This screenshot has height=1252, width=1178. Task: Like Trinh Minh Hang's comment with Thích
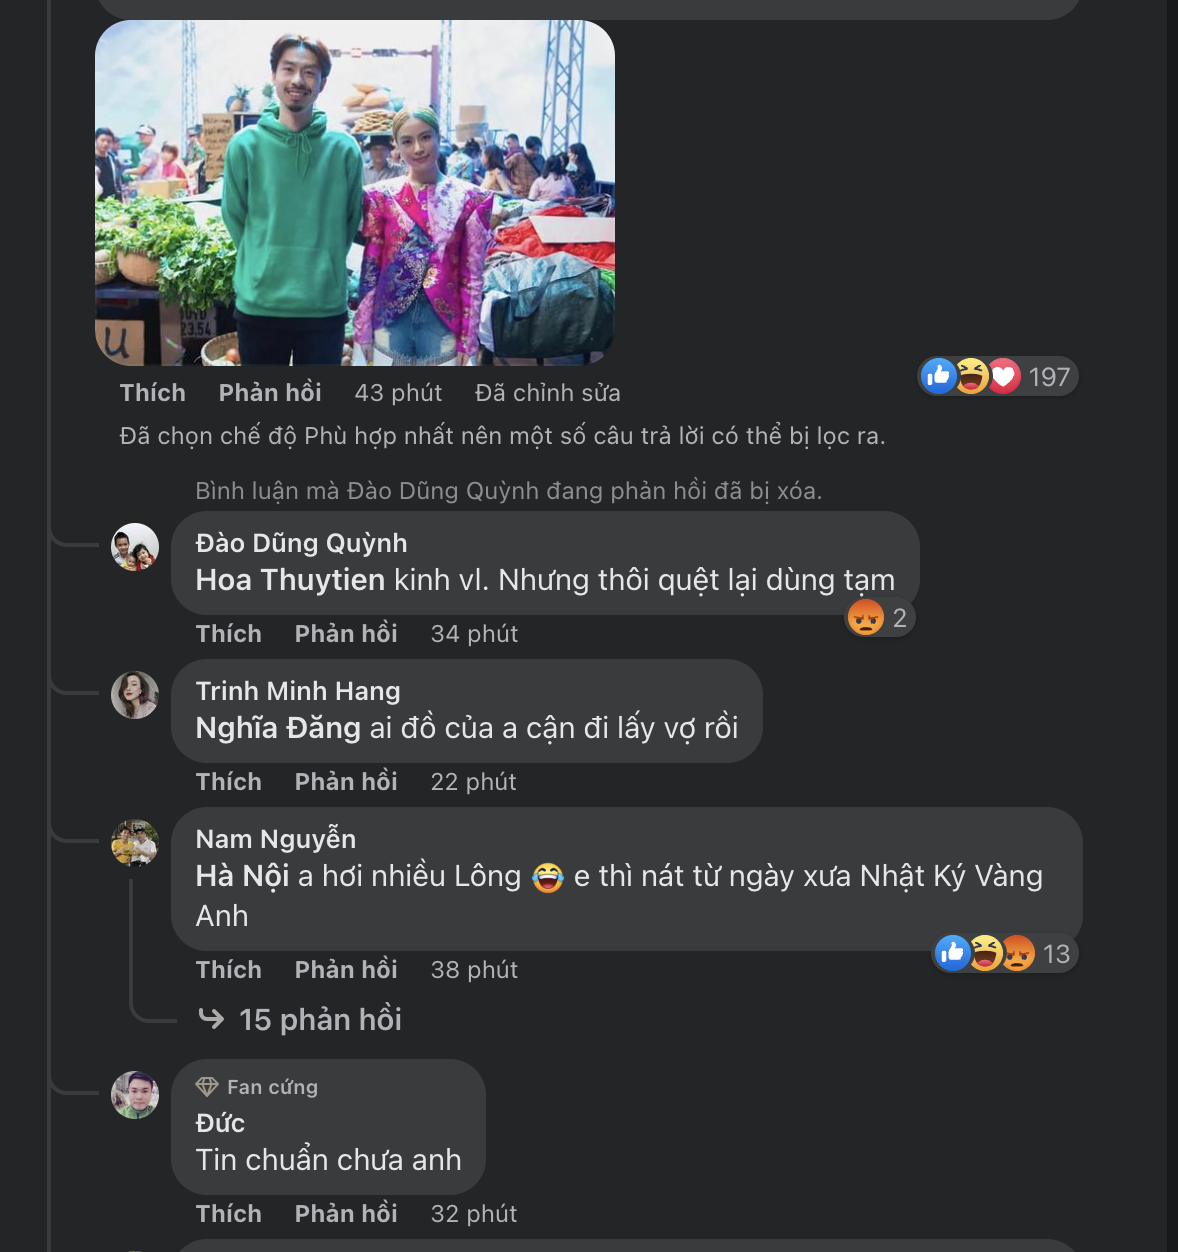pyautogui.click(x=228, y=782)
